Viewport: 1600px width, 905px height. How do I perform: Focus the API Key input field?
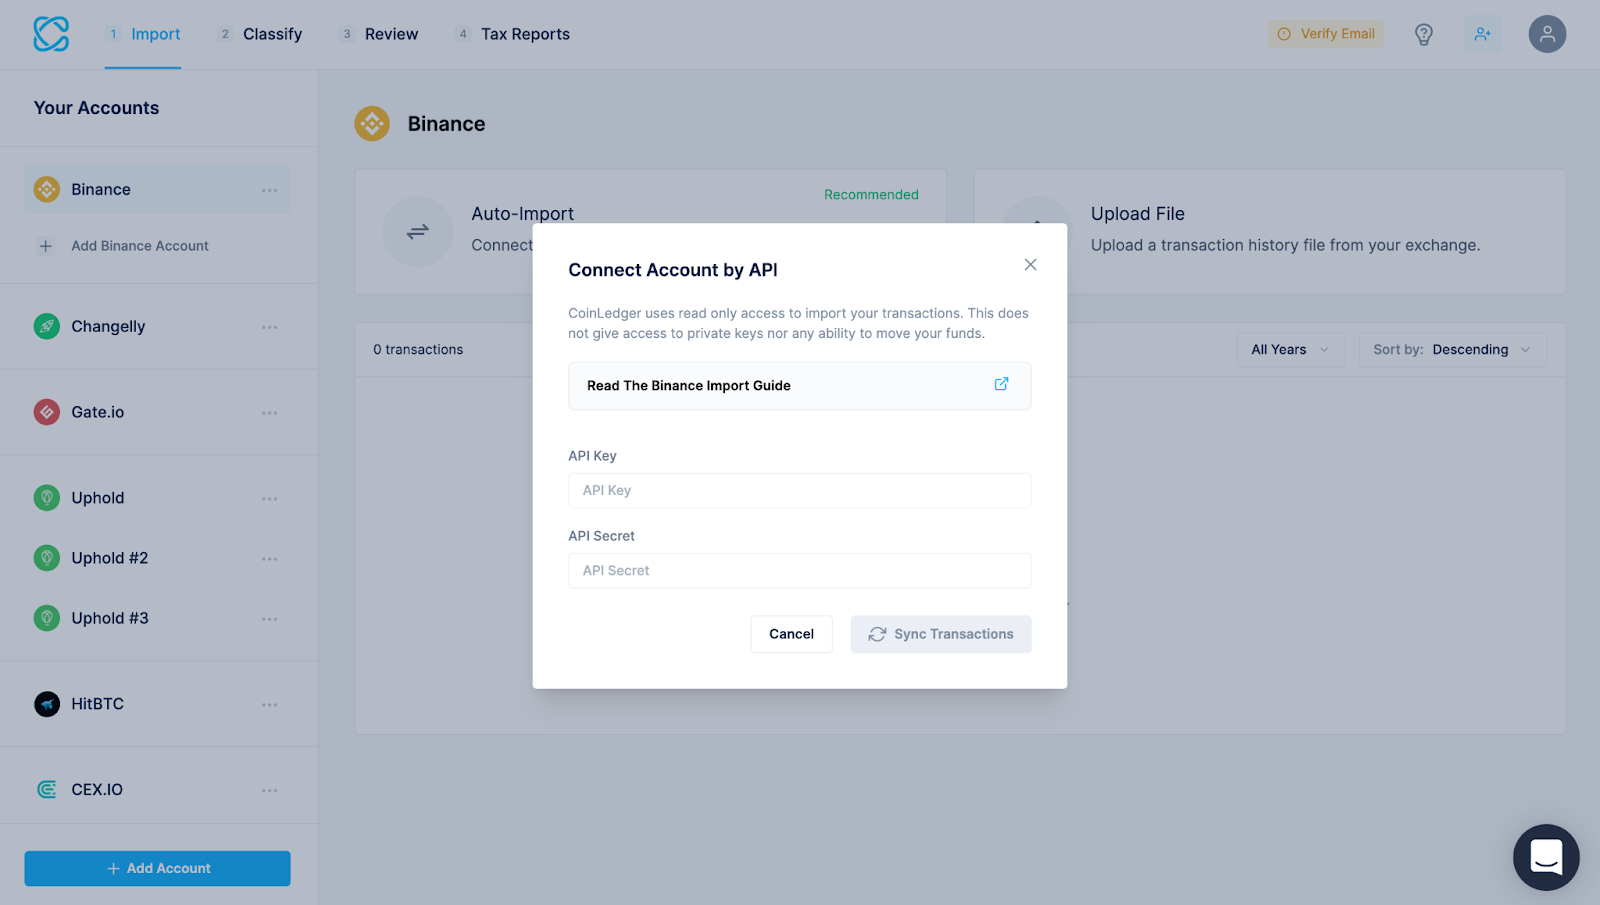pos(800,490)
